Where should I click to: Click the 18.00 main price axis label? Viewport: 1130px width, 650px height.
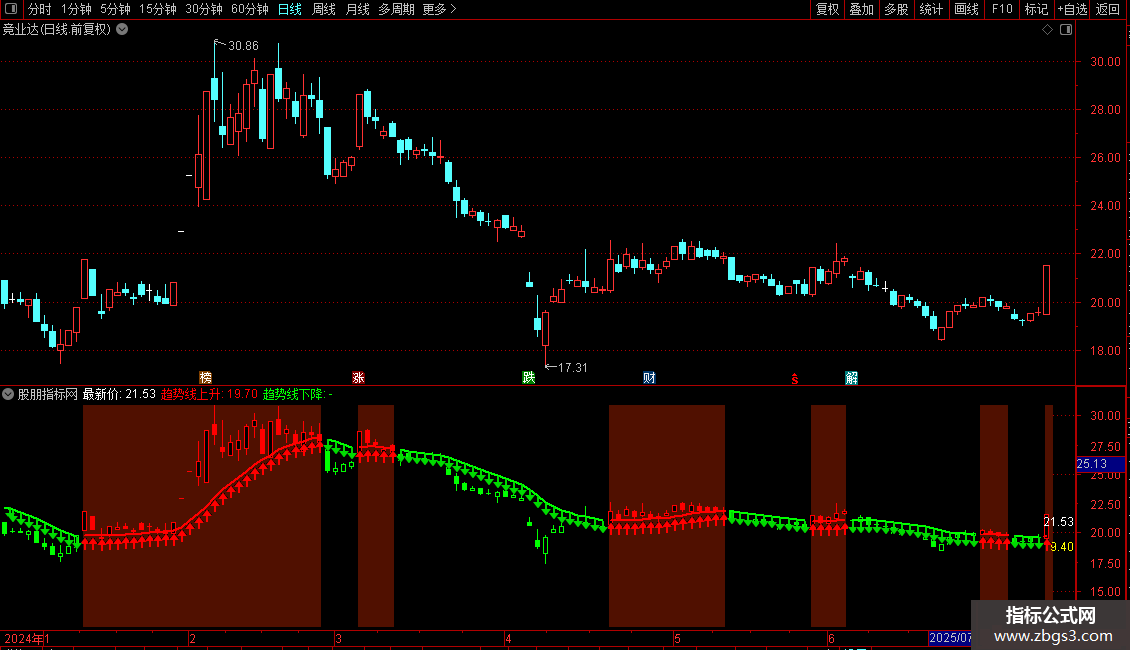pos(1105,351)
